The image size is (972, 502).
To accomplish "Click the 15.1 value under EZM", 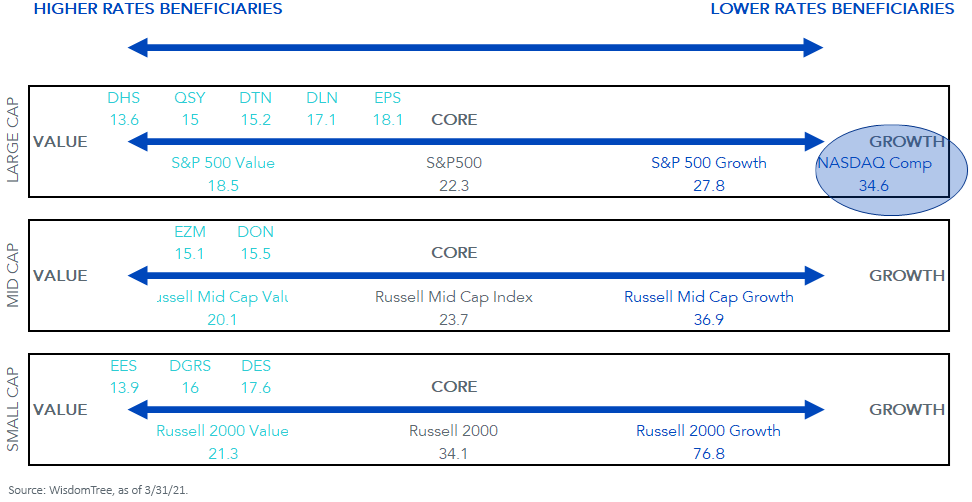I will [x=189, y=253].
